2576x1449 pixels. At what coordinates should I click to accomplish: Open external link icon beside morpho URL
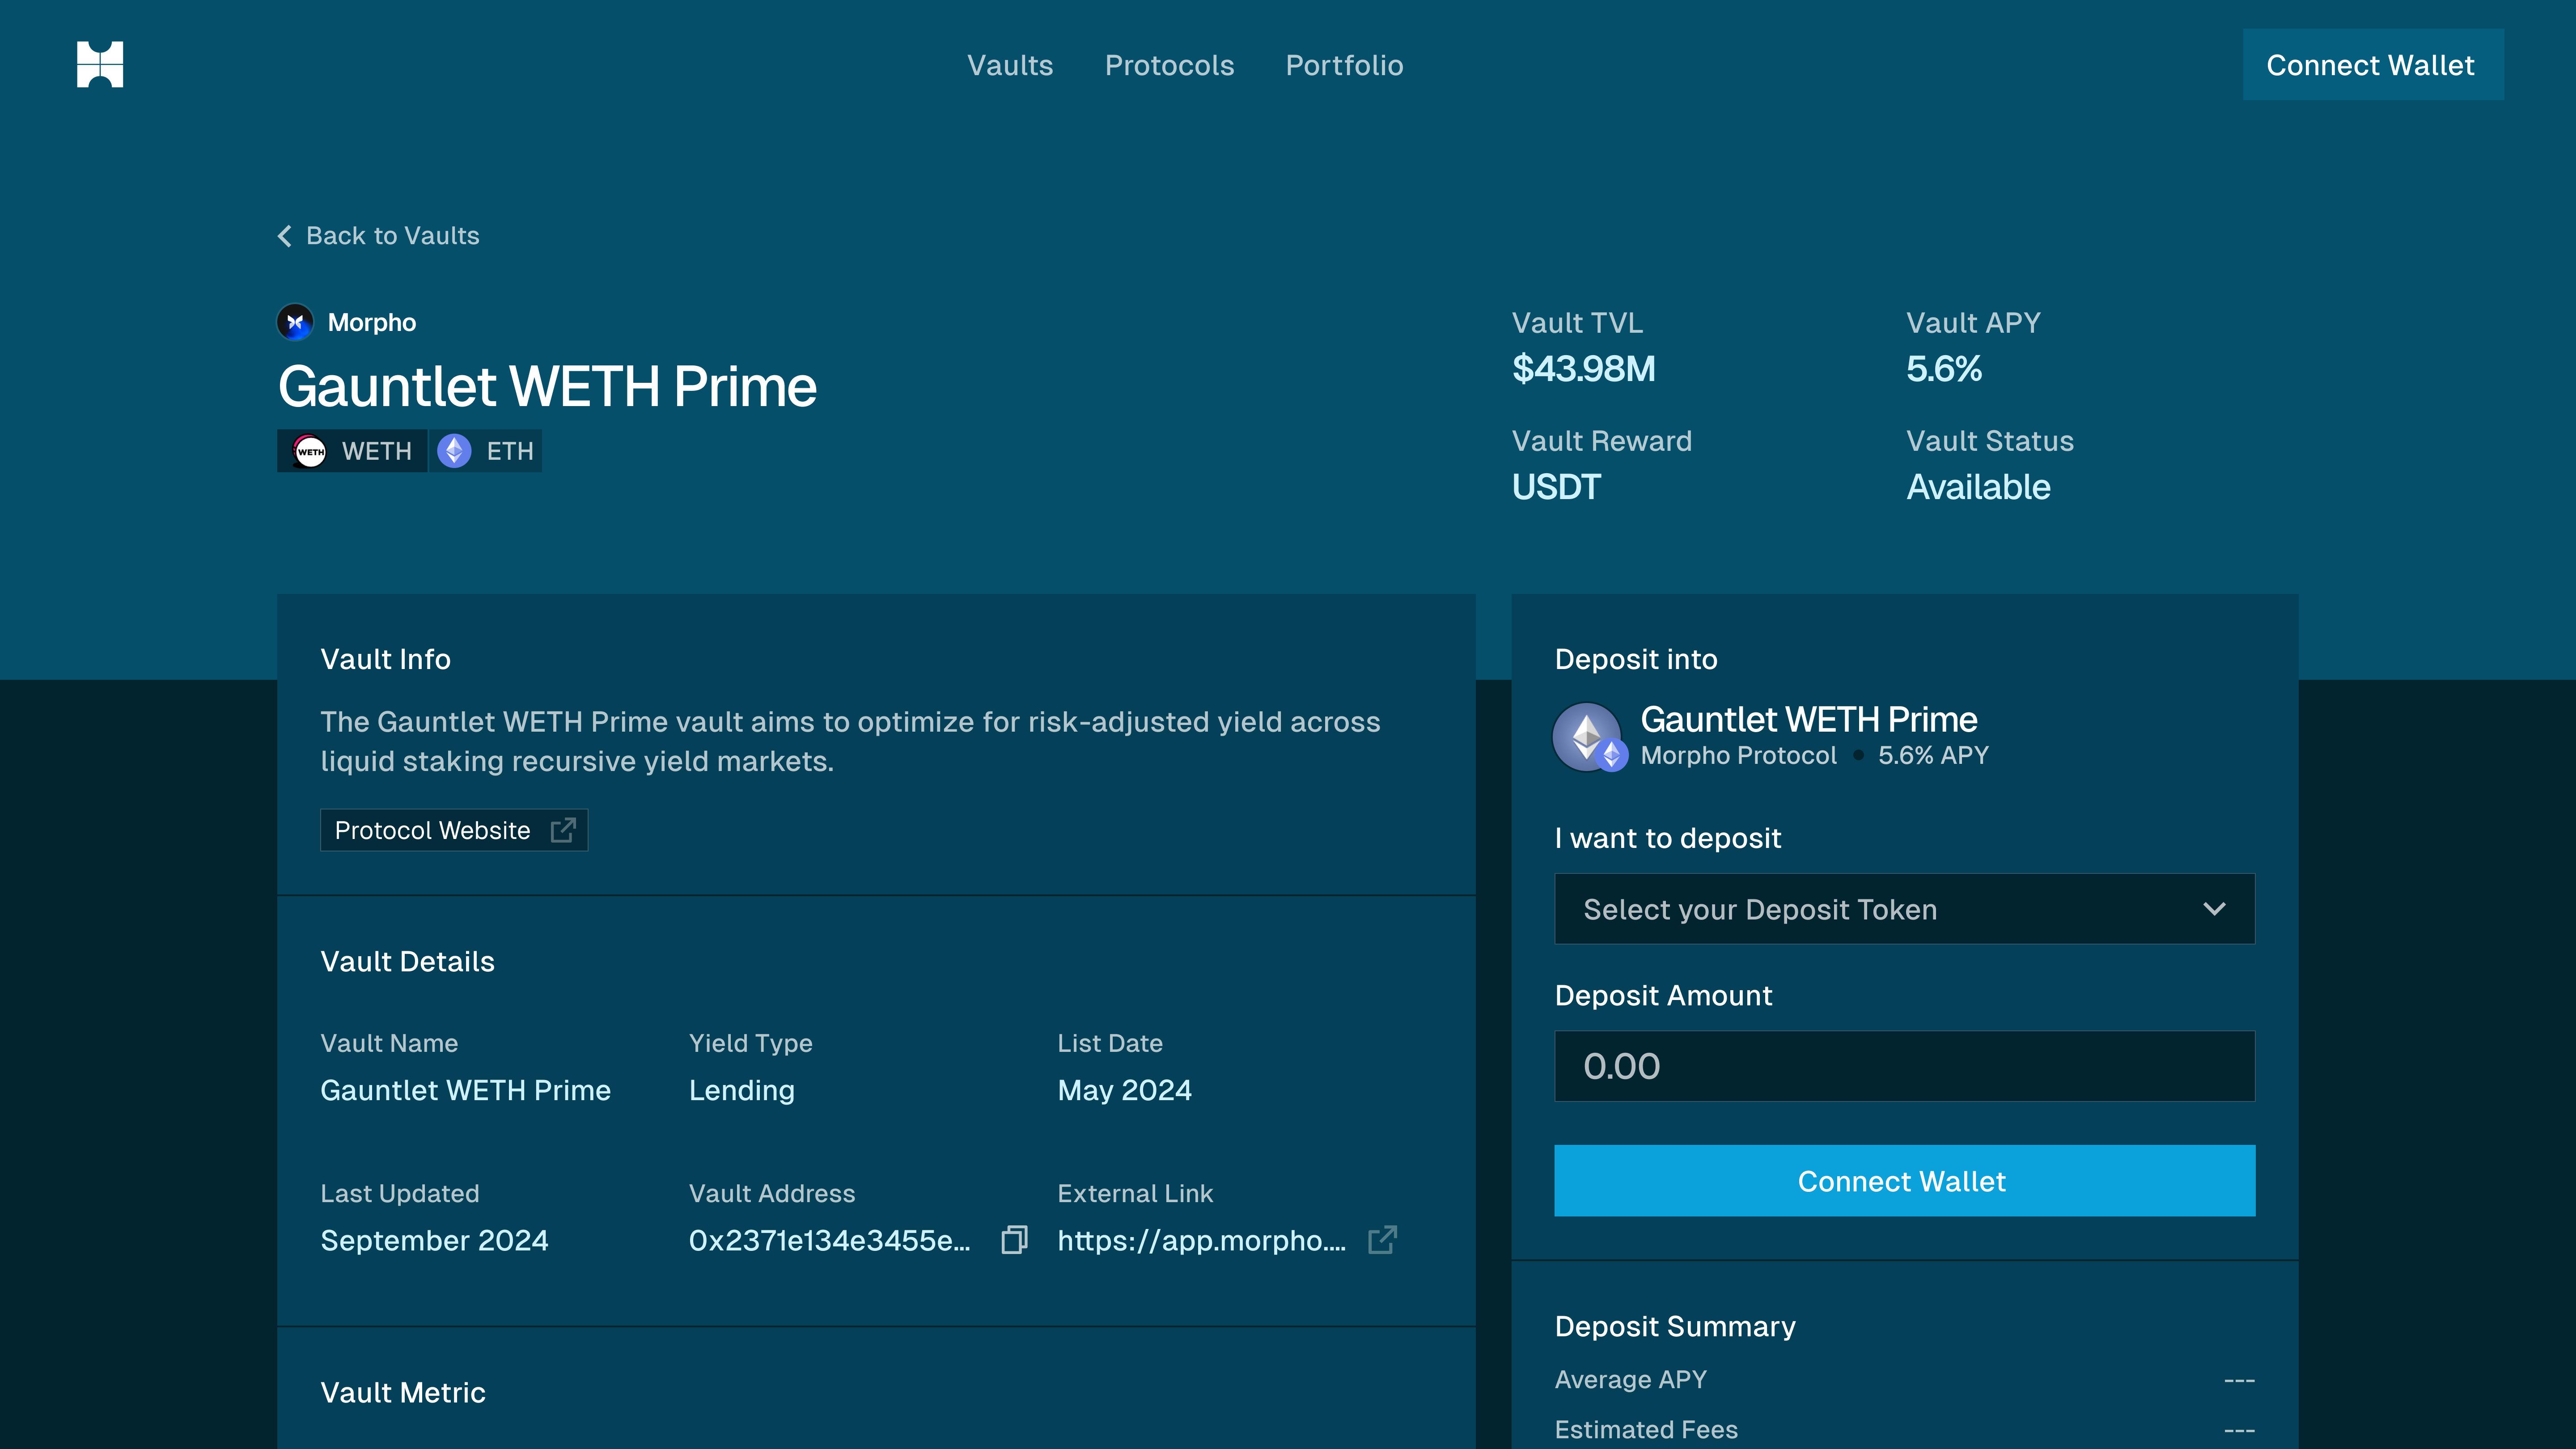1382,1240
